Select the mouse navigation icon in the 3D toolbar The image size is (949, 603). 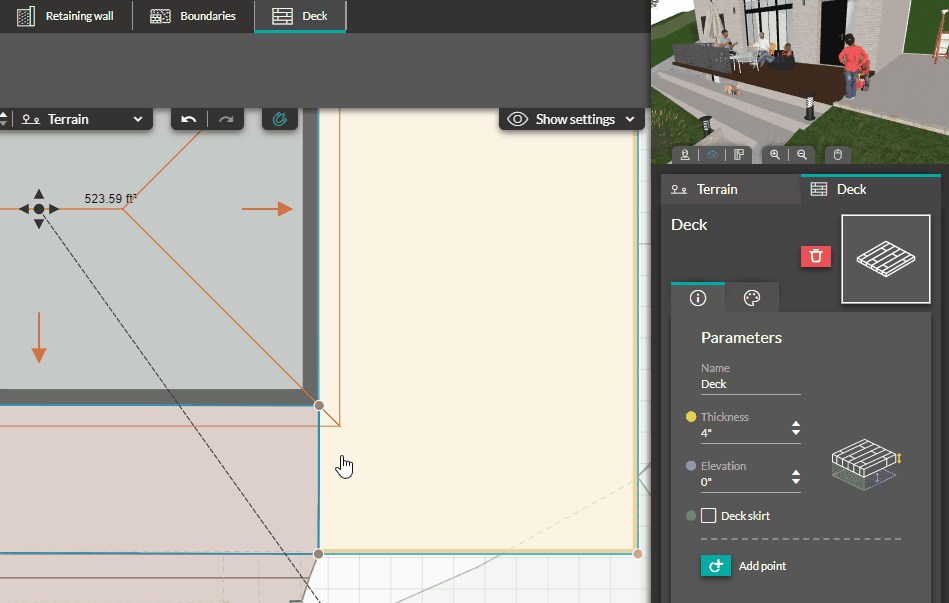[x=837, y=154]
